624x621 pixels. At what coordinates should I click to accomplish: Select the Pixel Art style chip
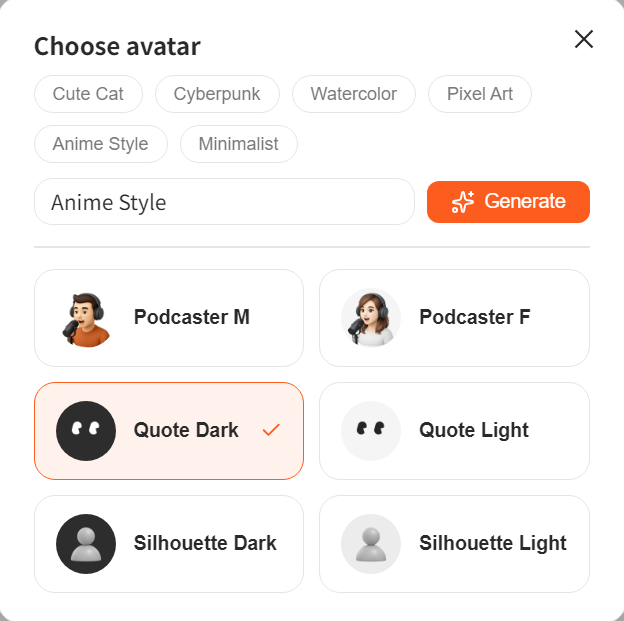(480, 94)
